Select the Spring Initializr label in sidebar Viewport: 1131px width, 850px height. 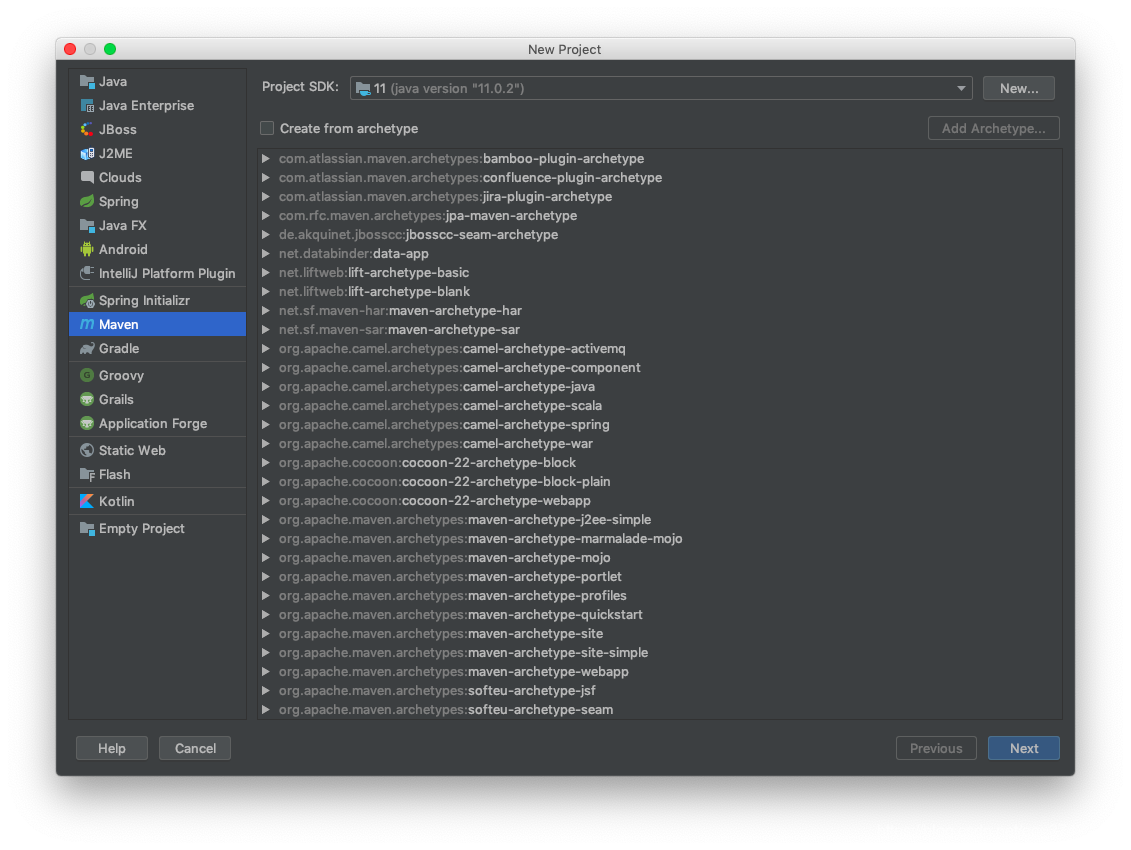(x=144, y=300)
